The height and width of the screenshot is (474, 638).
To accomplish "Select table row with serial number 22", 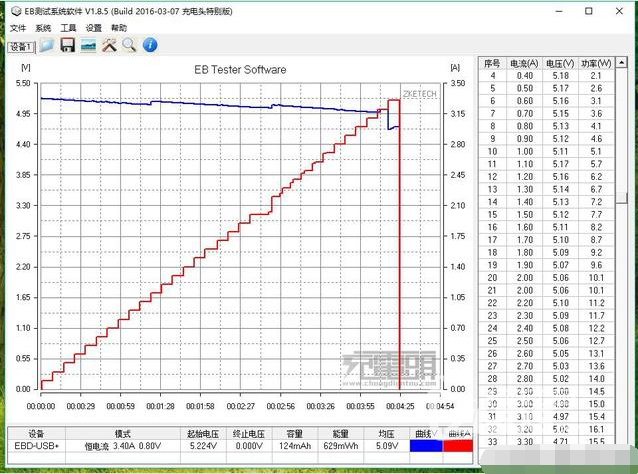I will coord(546,303).
